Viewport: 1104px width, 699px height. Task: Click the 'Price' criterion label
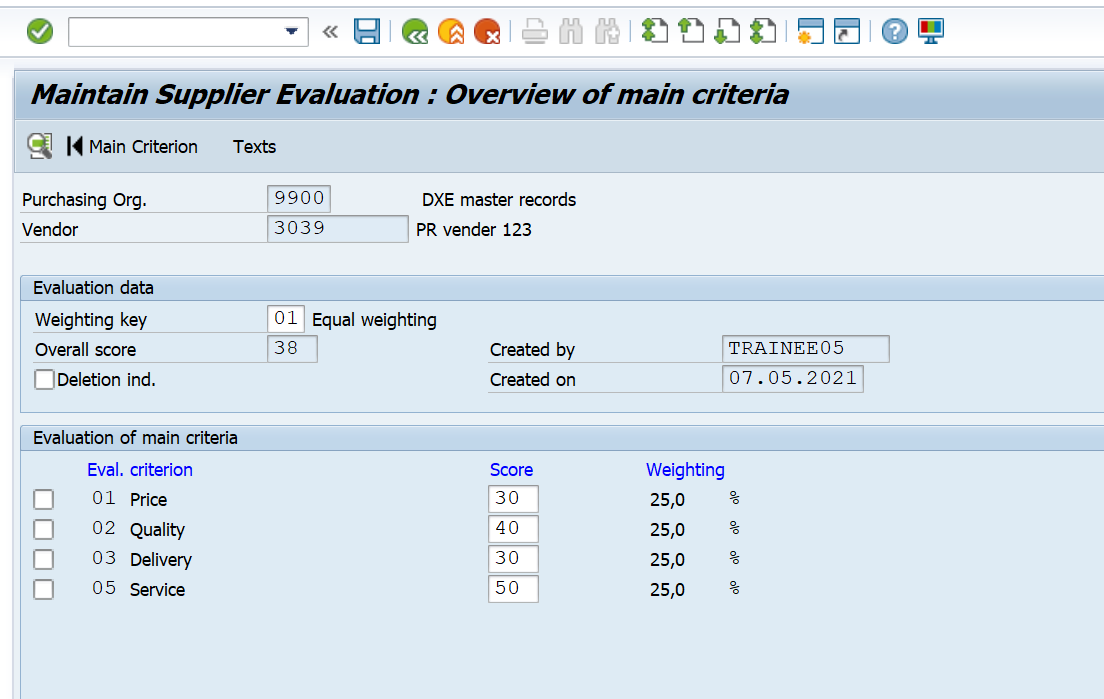tap(149, 500)
